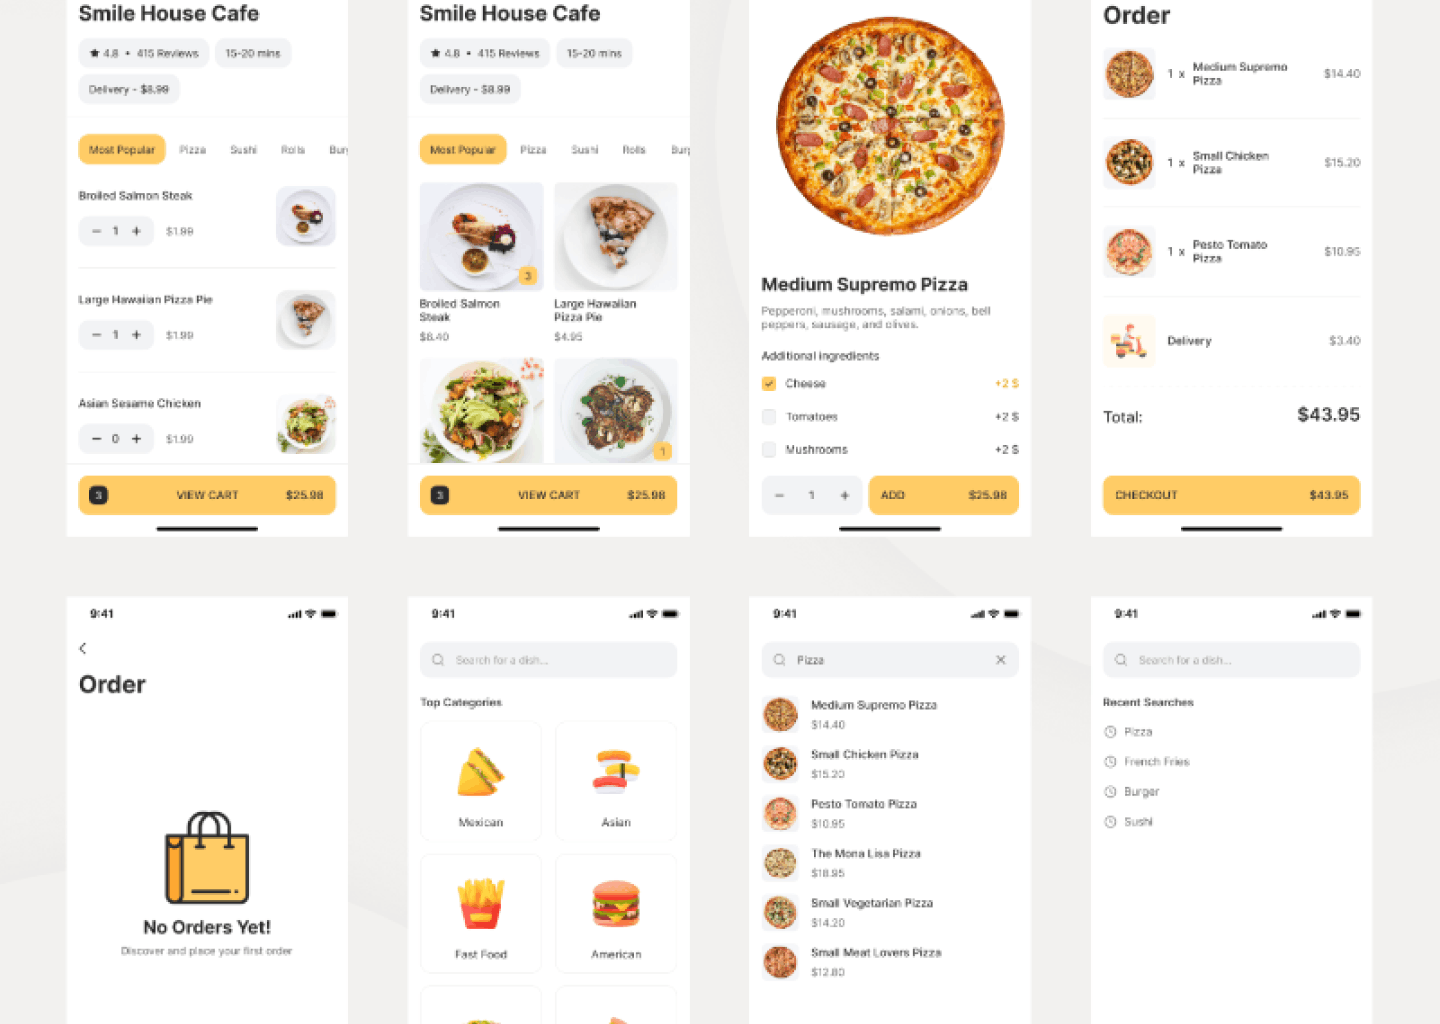1440x1024 pixels.
Task: Open The Mona Lisa Pizza search result
Action: pos(865,862)
